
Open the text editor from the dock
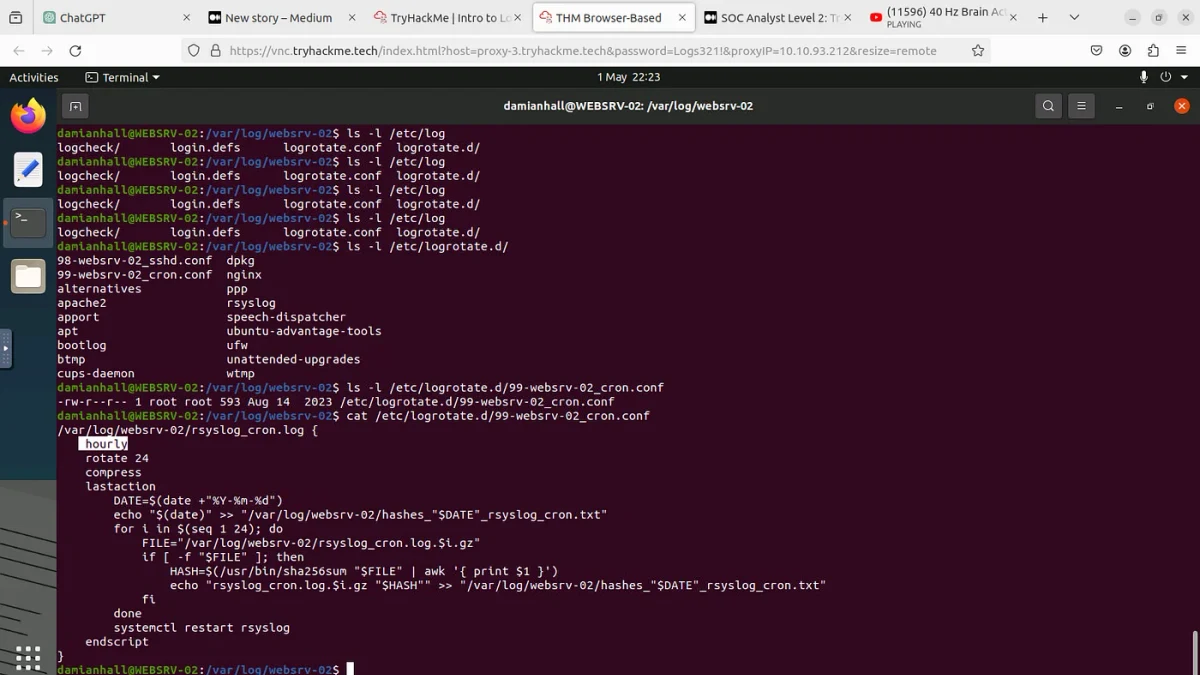pos(28,170)
